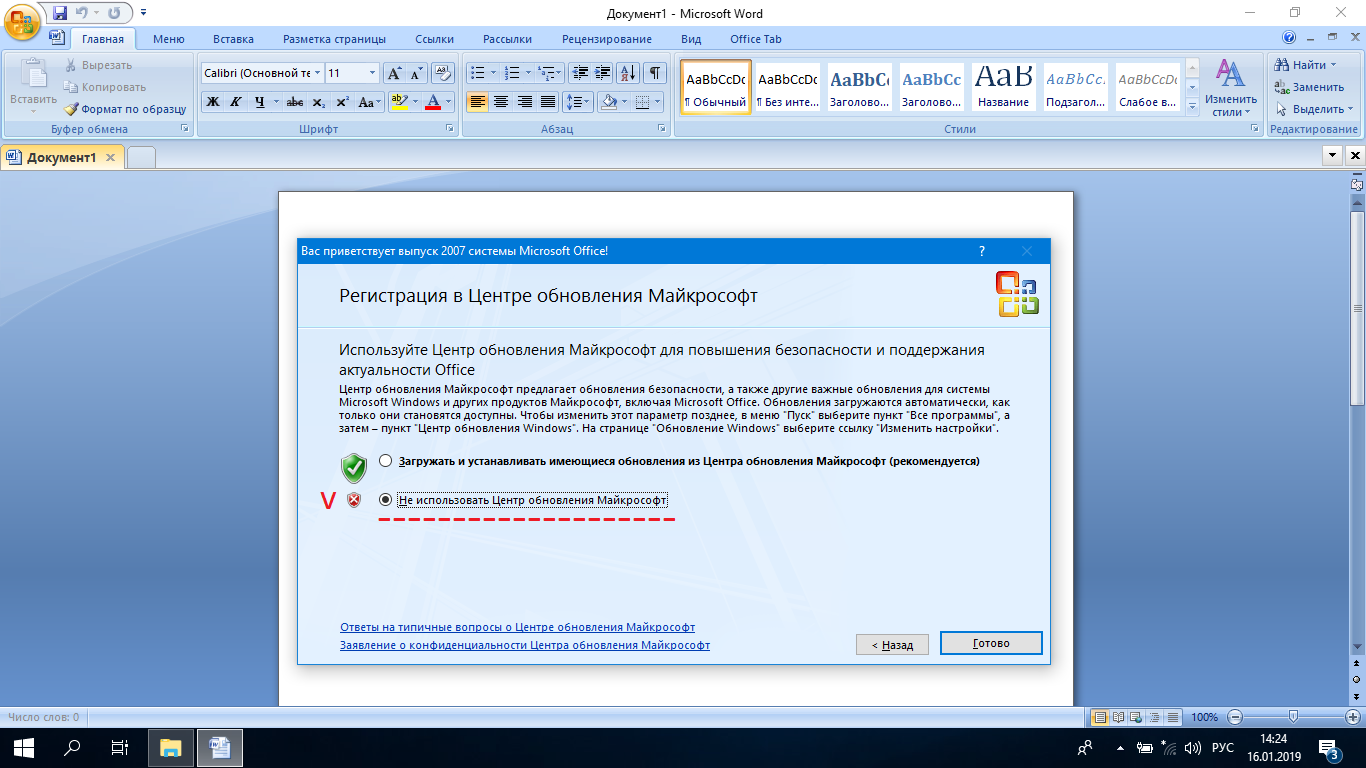This screenshot has width=1366, height=768.
Task: Toggle show paragraph marks icon
Action: click(654, 73)
